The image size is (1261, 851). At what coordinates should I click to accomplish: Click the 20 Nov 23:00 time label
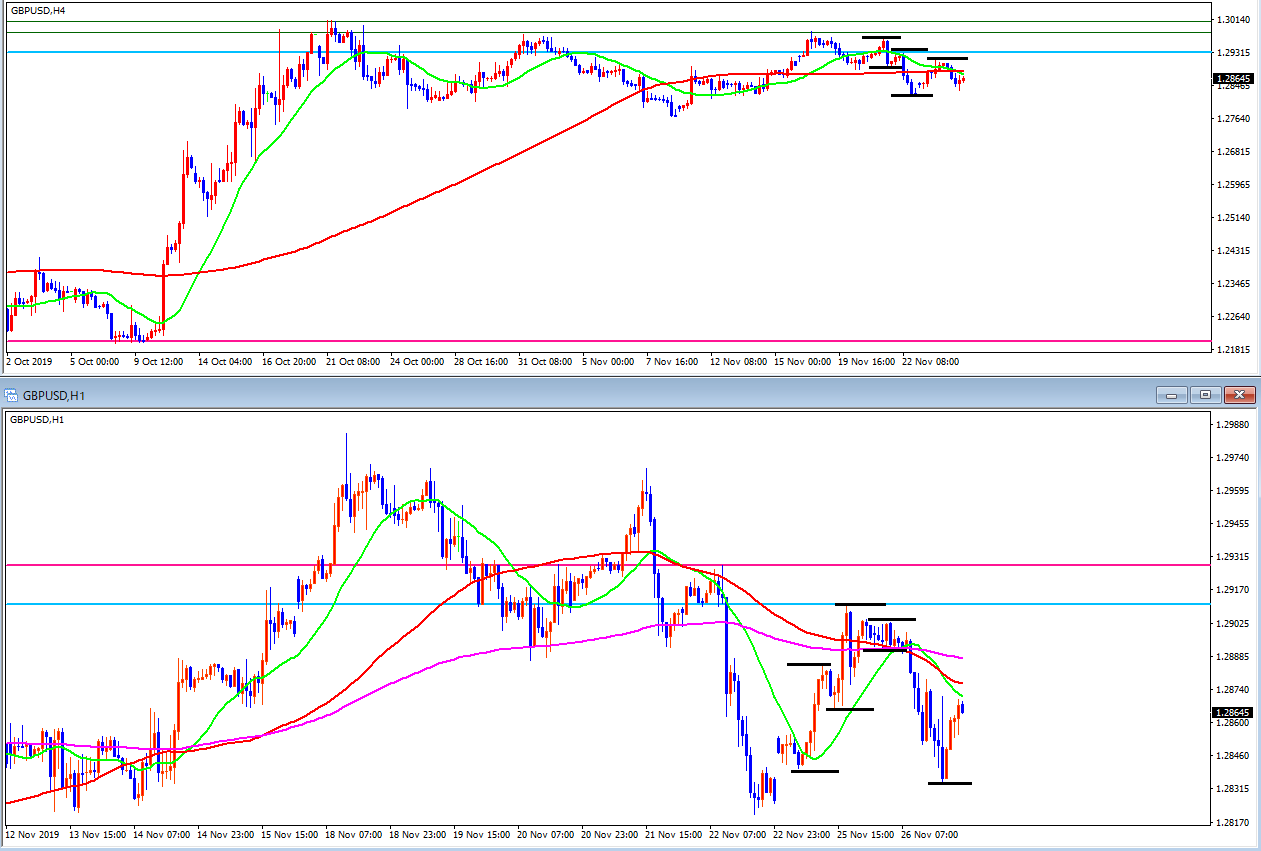tap(609, 832)
